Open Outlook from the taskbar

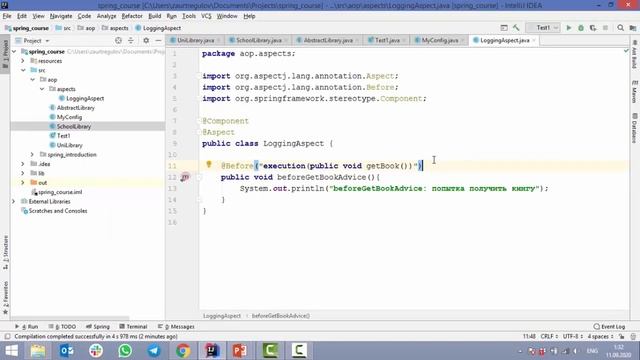67,351
